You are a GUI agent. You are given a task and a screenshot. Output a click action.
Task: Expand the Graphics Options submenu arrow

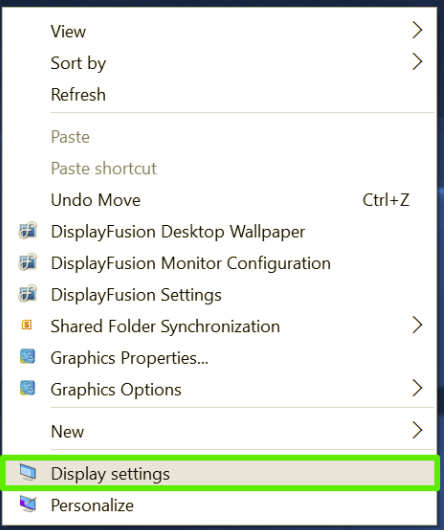(x=417, y=388)
